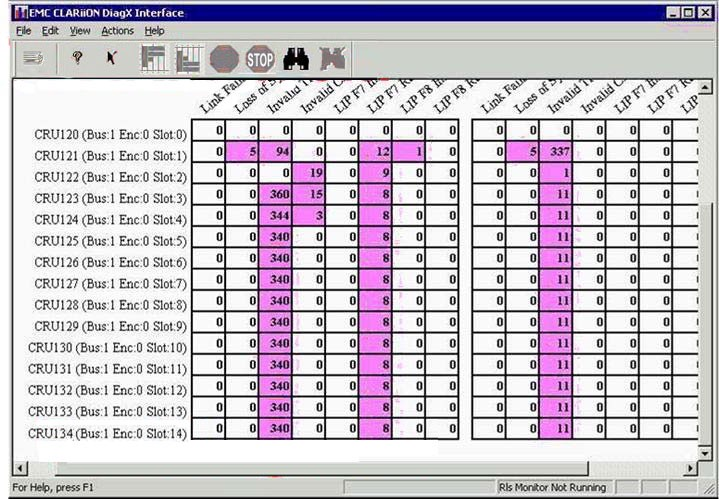This screenshot has height=499, width=719.
Task: Open the View menu
Action: click(80, 31)
